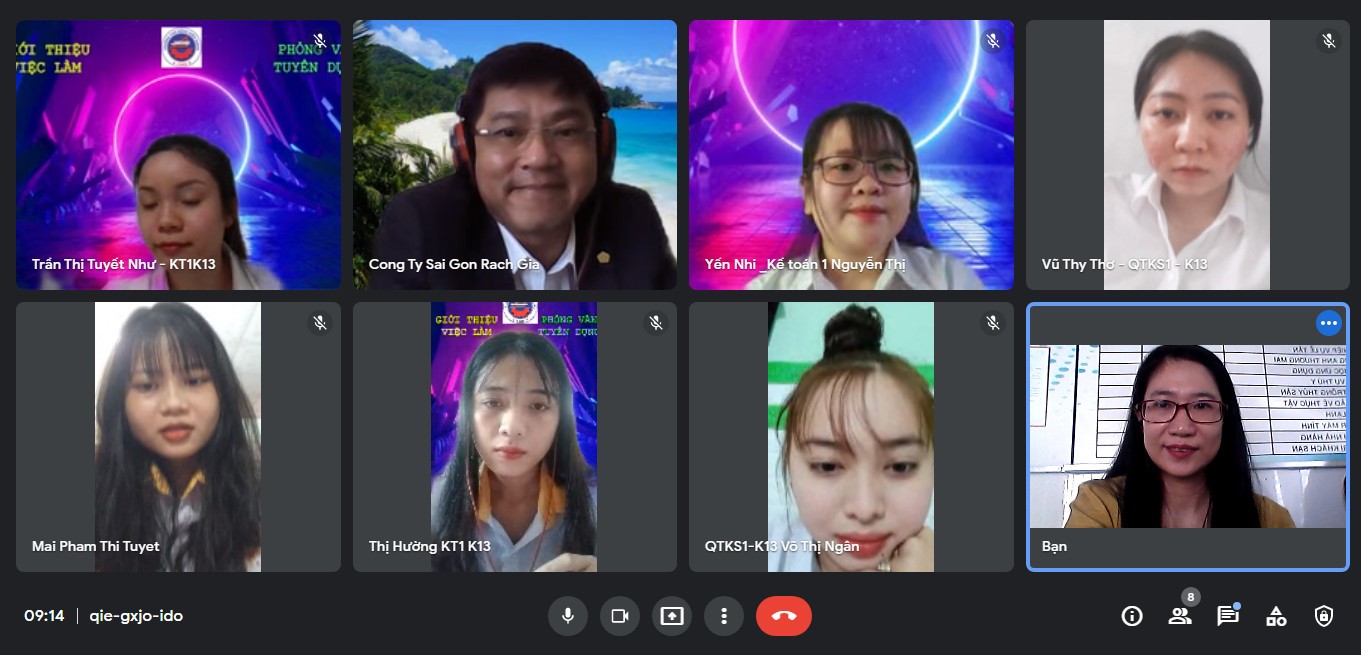This screenshot has height=655, width=1361.
Task: Click the present screen icon
Action: coord(672,616)
